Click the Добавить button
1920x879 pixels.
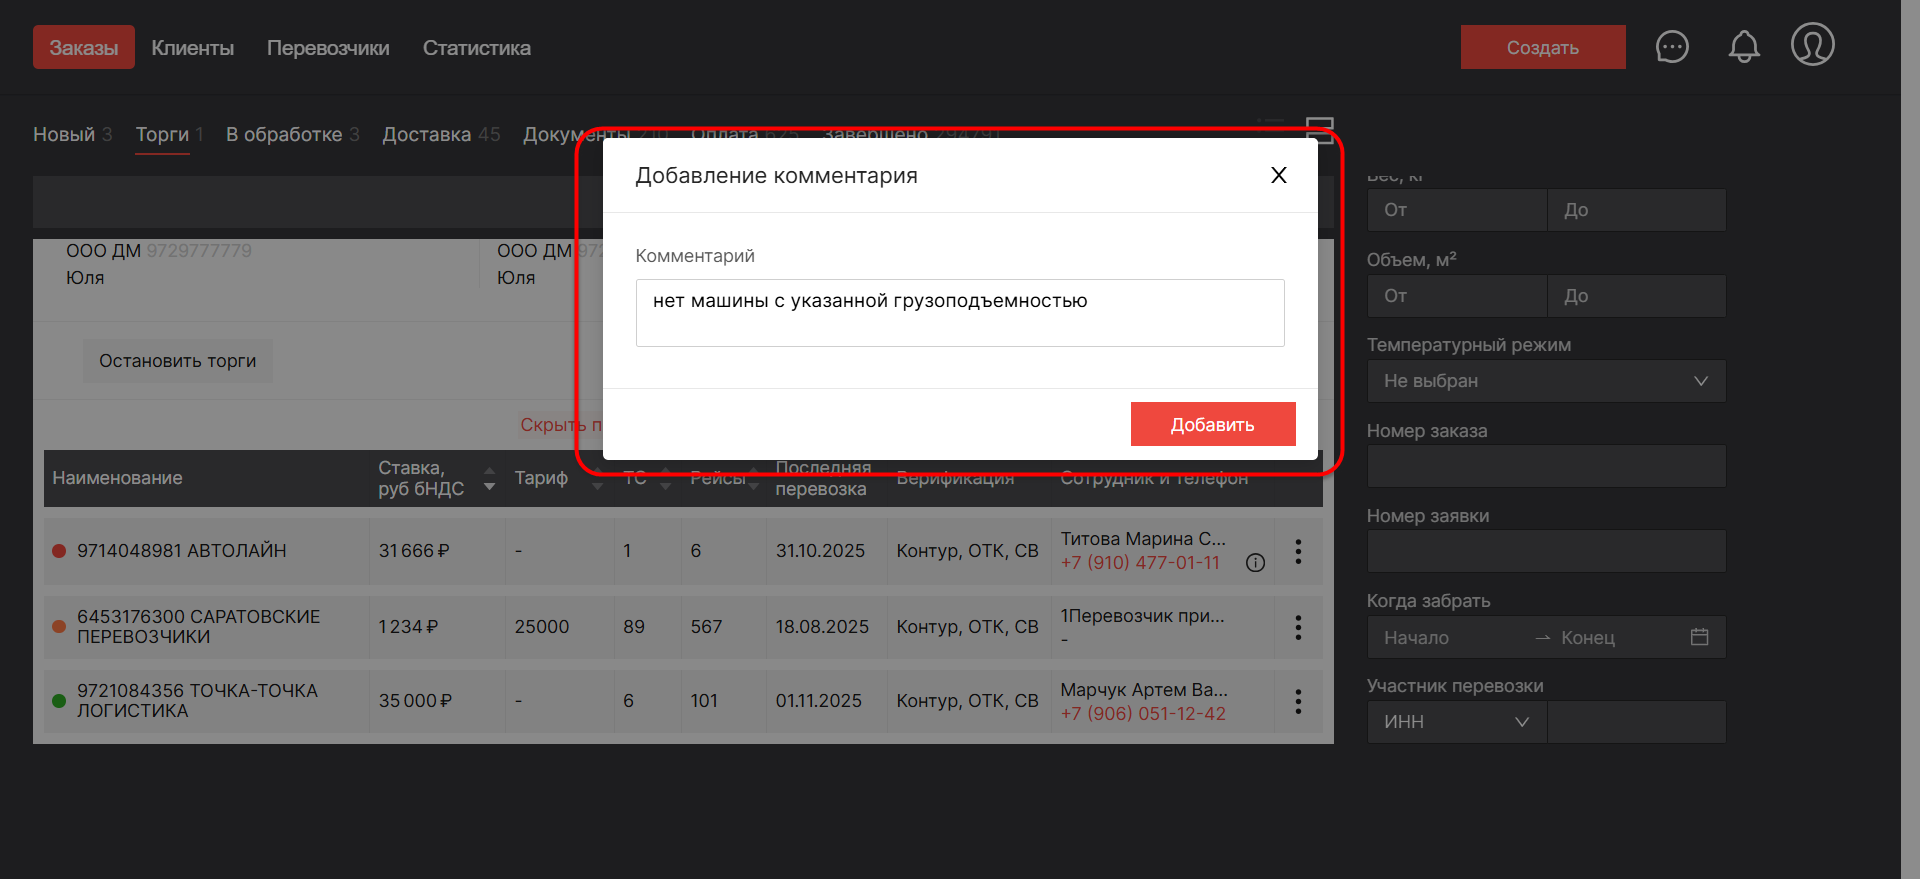1212,424
